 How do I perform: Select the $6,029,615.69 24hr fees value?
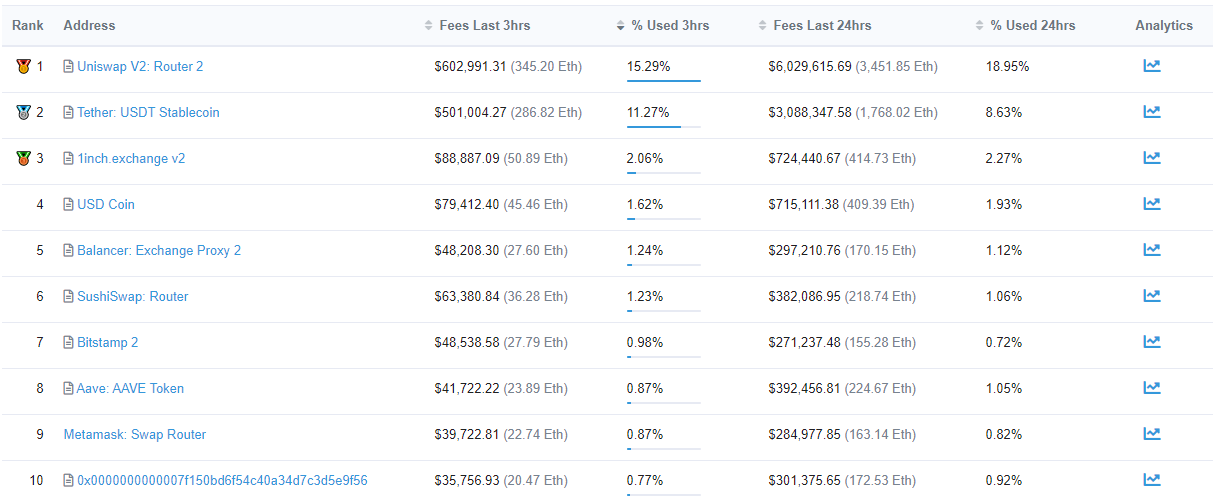point(810,67)
